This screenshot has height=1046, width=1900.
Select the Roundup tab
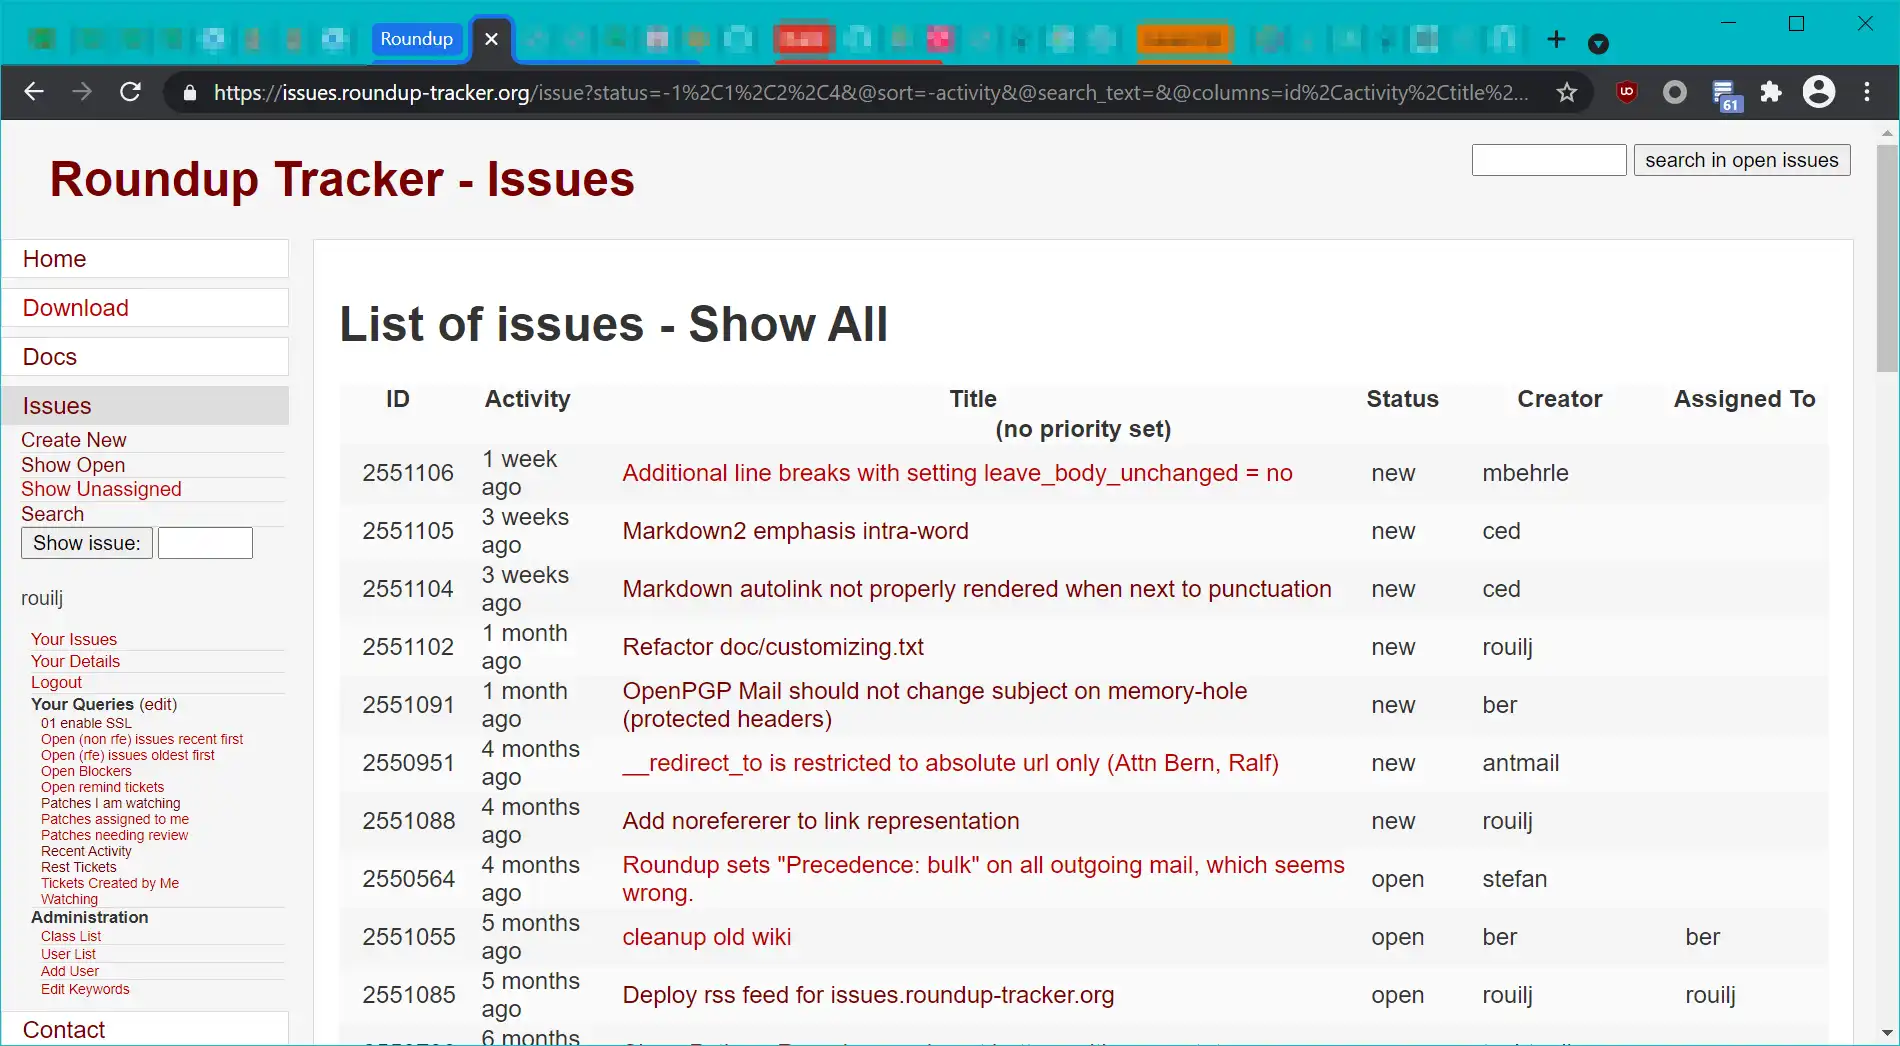[x=417, y=39]
